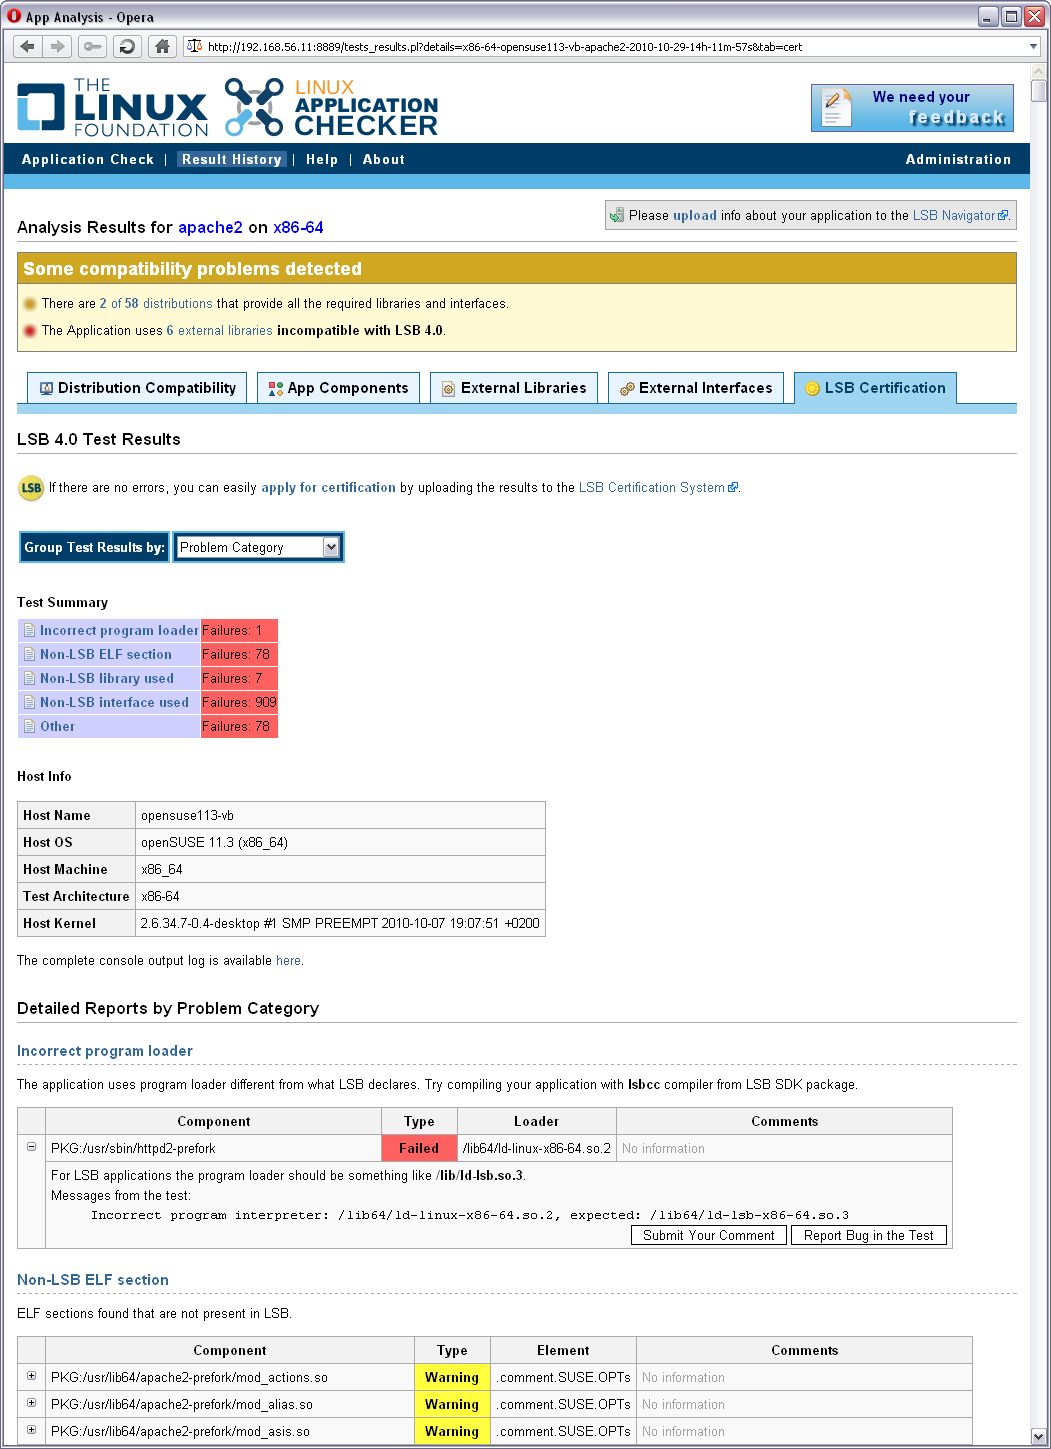Open the password wand key icon

tap(93, 46)
